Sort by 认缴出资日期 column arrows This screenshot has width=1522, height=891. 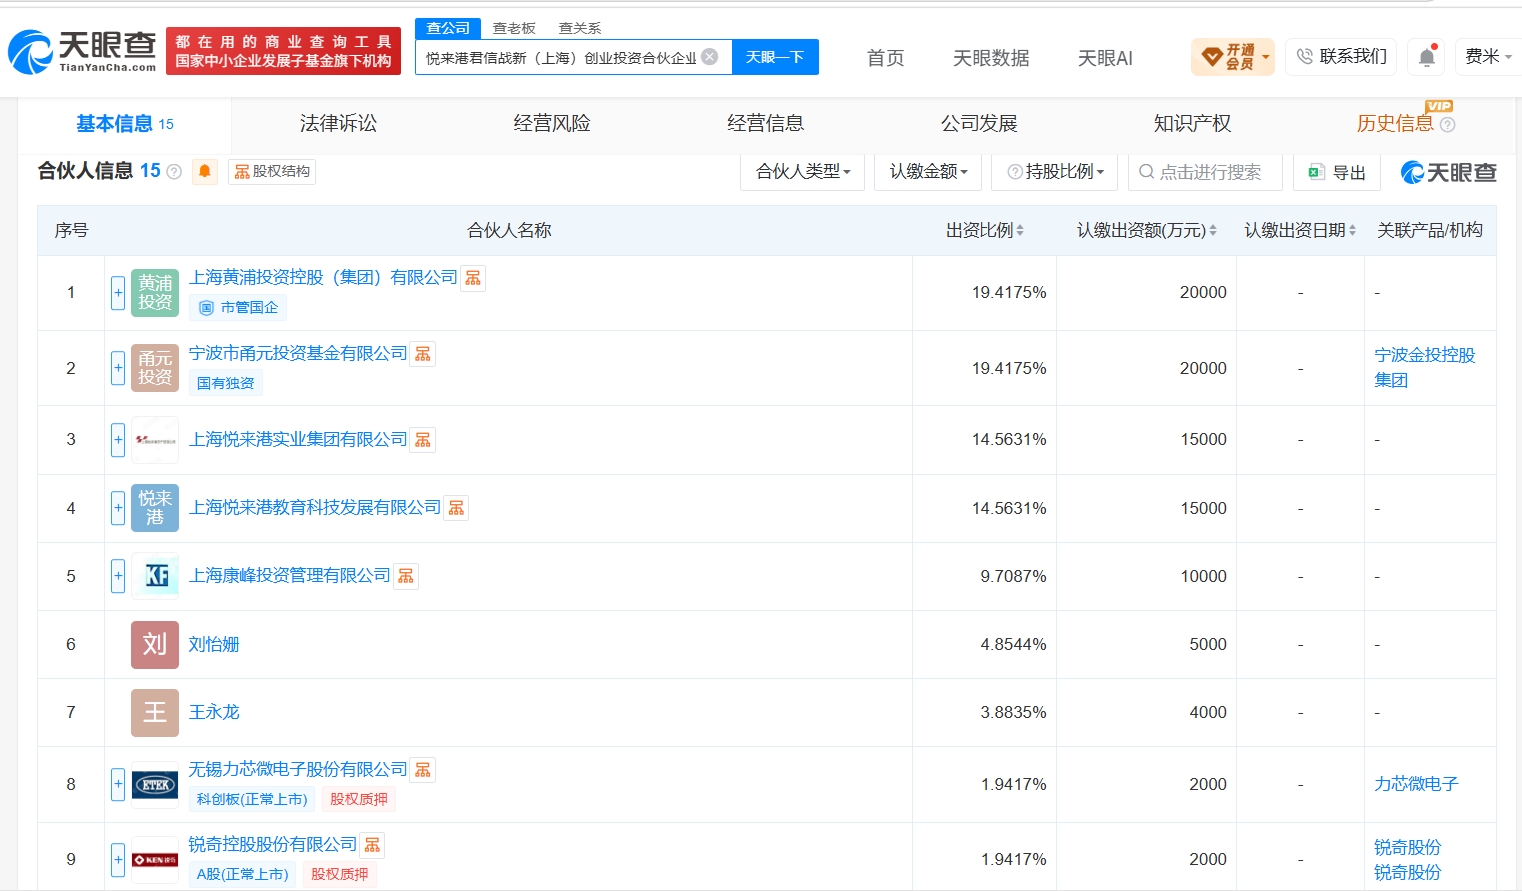coord(1353,231)
